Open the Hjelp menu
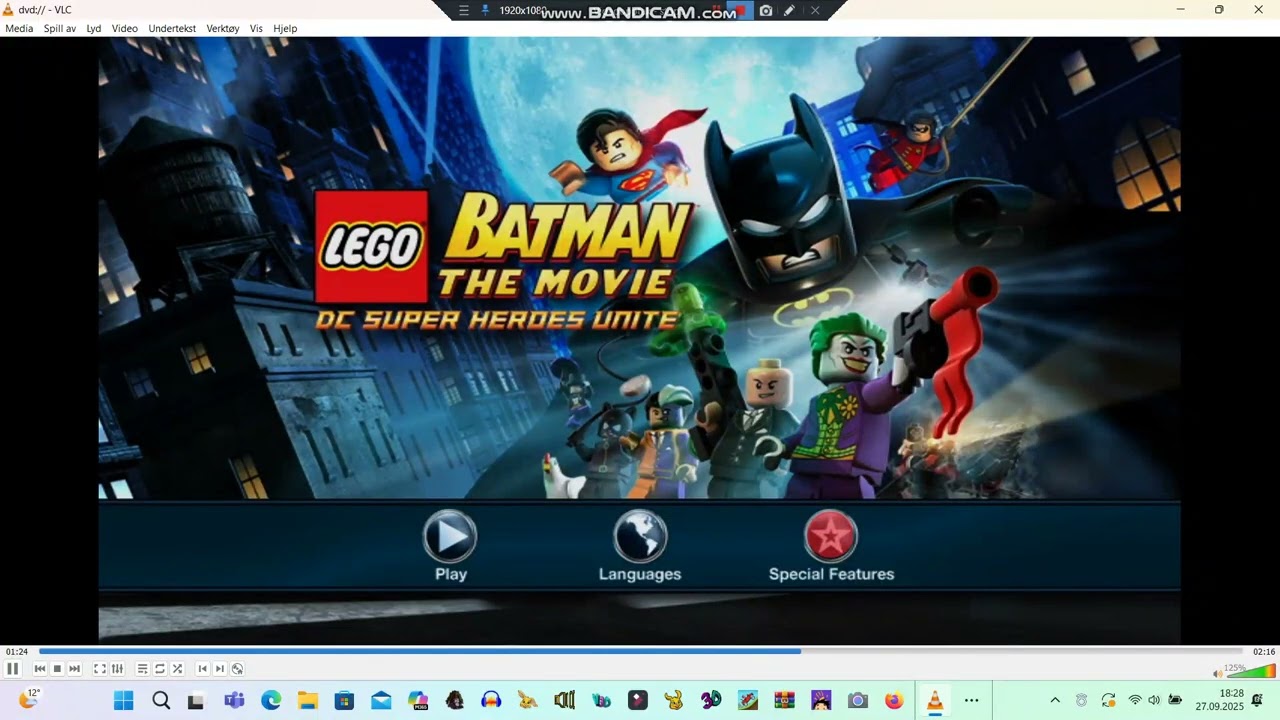The height and width of the screenshot is (720, 1280). click(285, 28)
